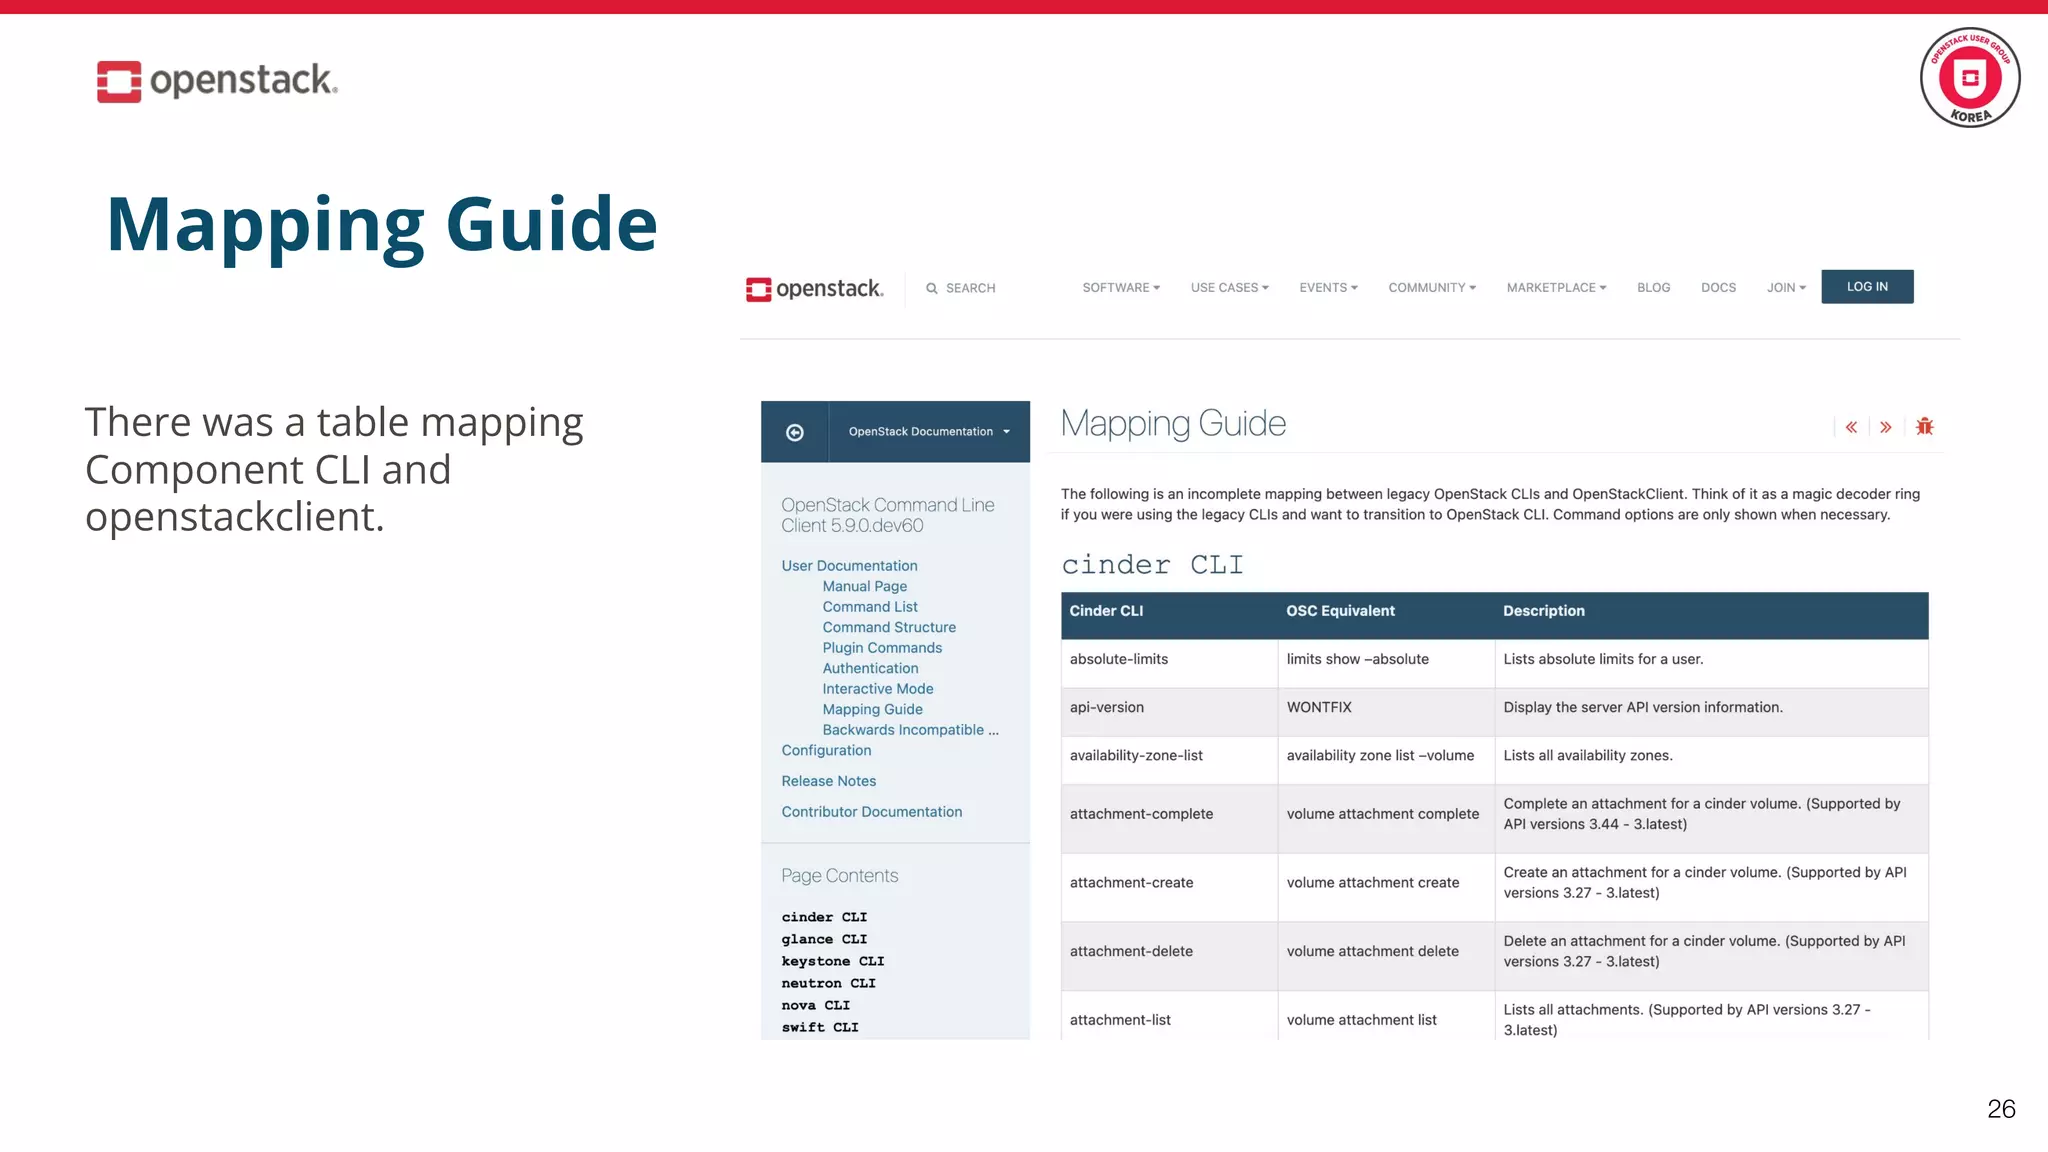
Task: Go to DOCS in the navigation bar
Action: tap(1718, 288)
